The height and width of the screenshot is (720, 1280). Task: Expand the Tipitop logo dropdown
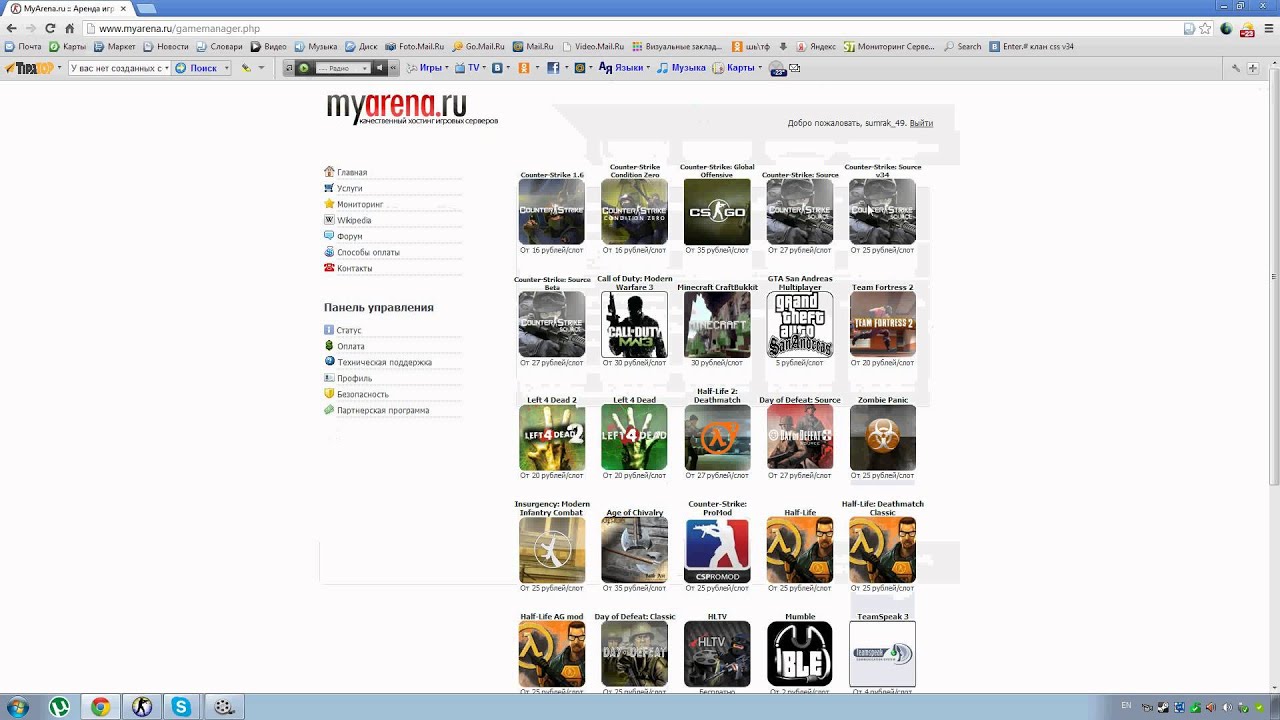(59, 68)
